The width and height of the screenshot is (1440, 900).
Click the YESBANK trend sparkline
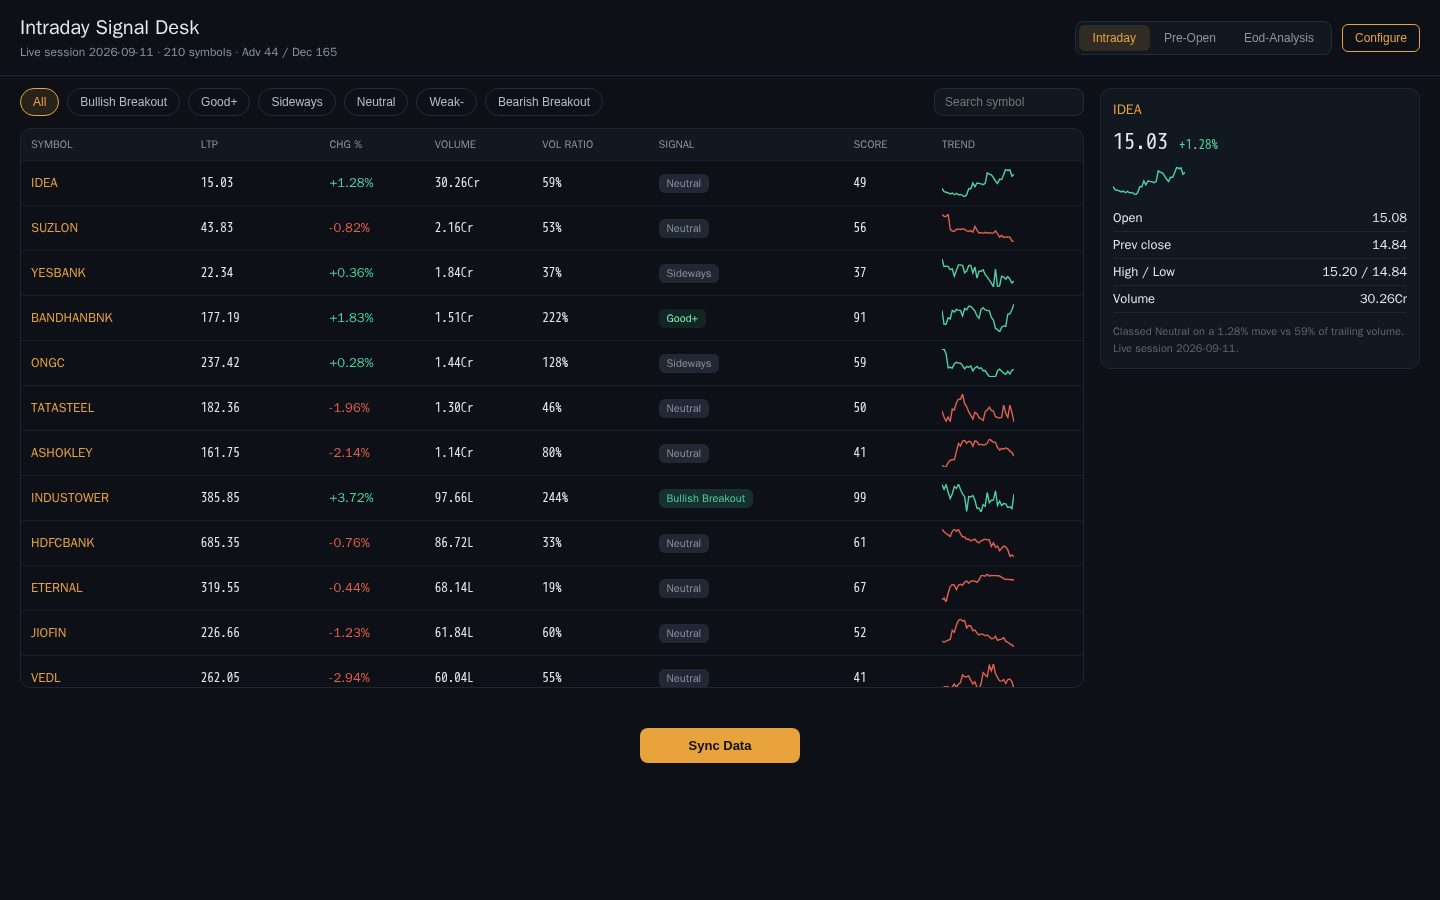(x=978, y=273)
